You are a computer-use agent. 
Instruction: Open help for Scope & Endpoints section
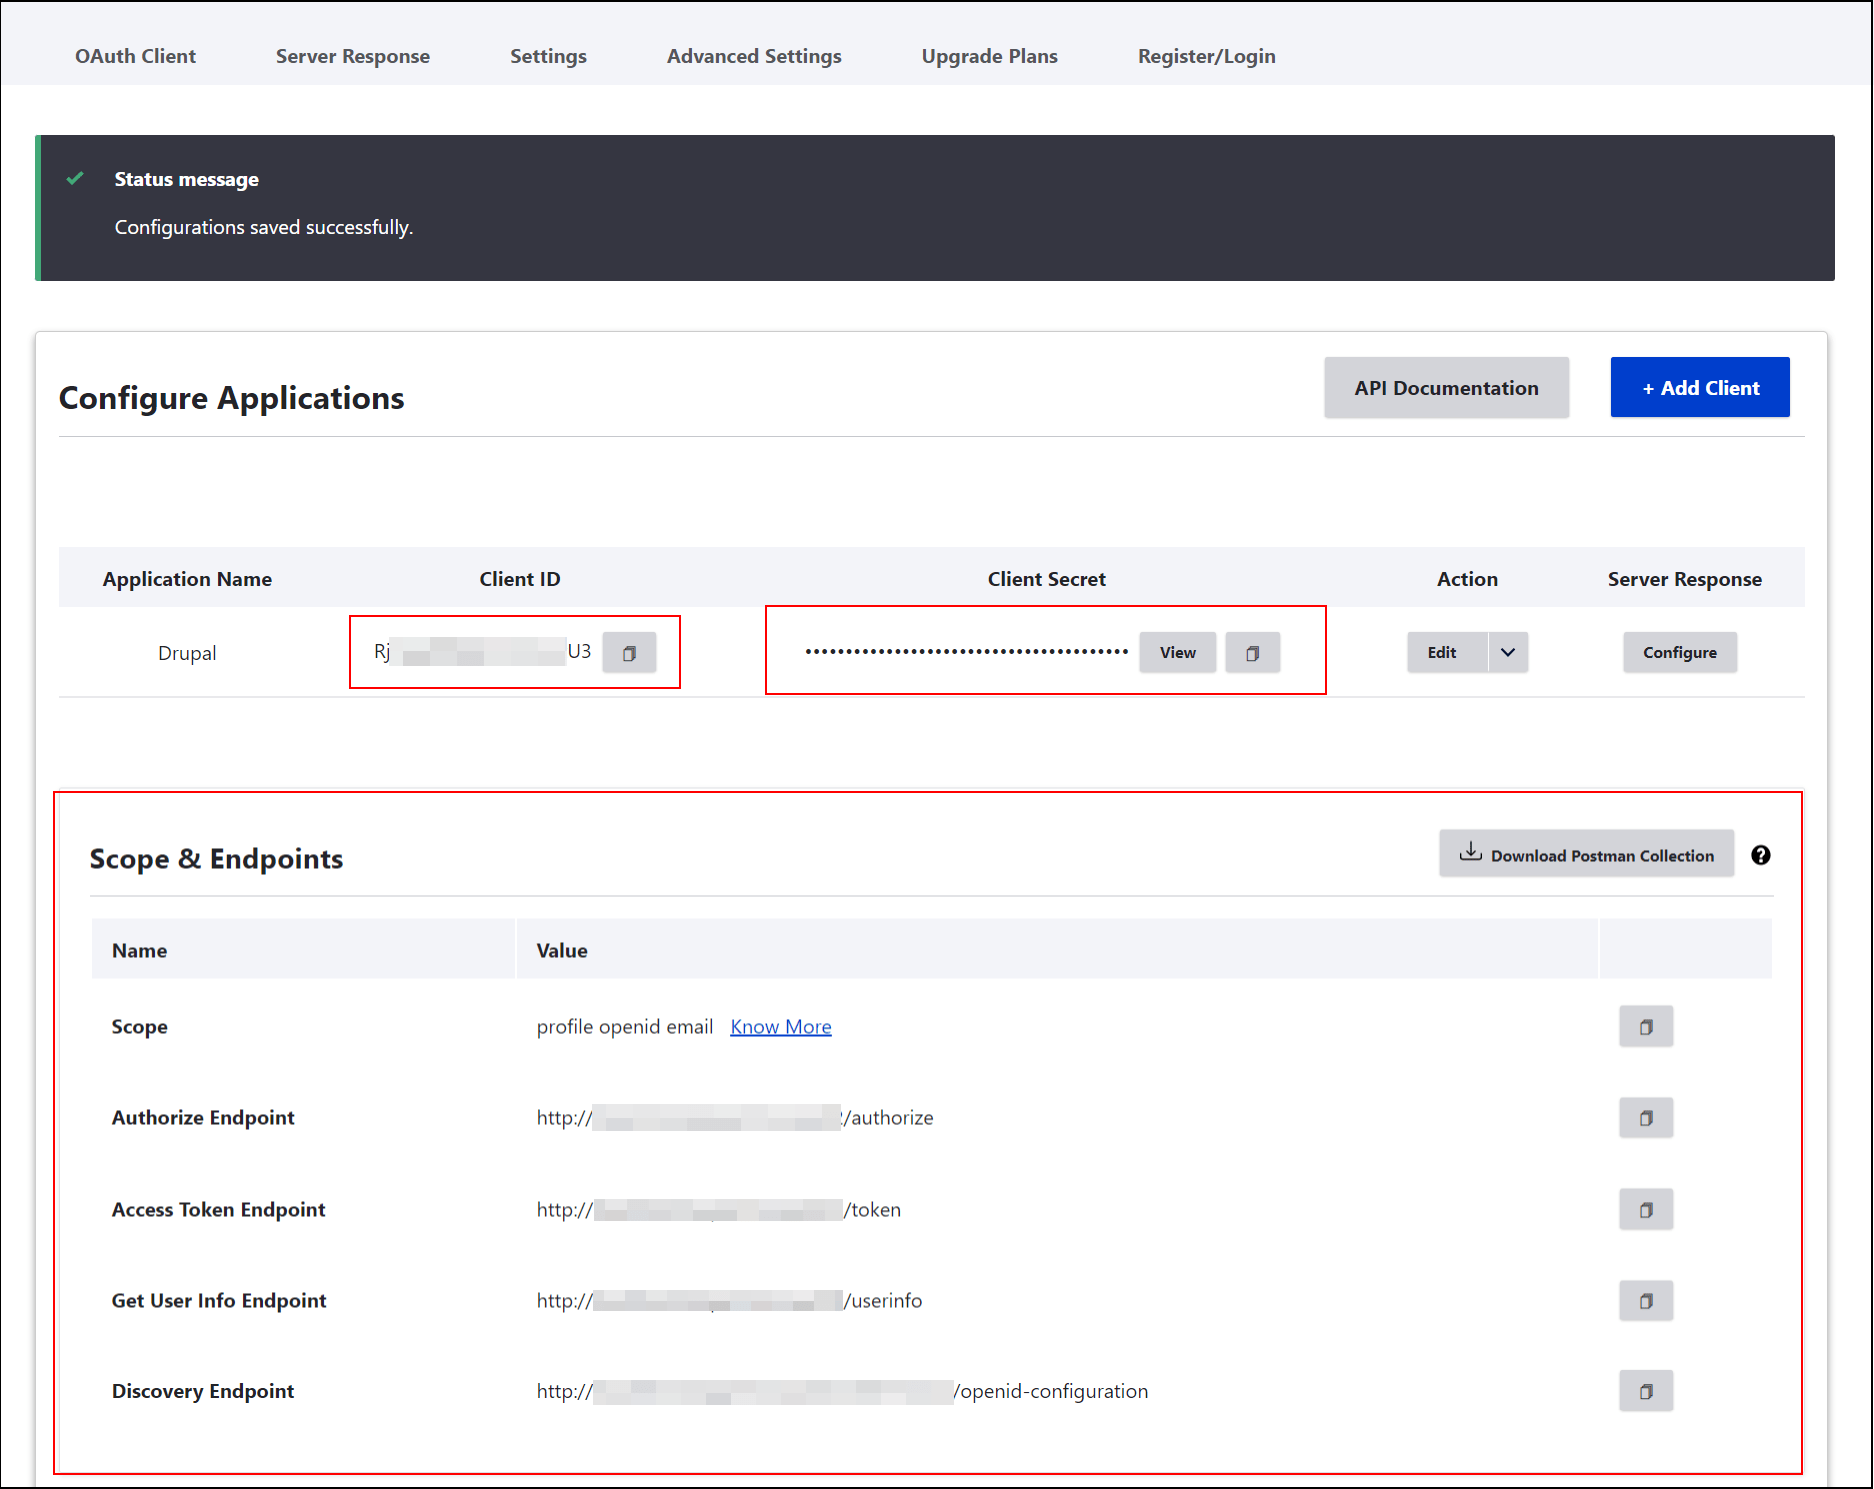[1760, 855]
